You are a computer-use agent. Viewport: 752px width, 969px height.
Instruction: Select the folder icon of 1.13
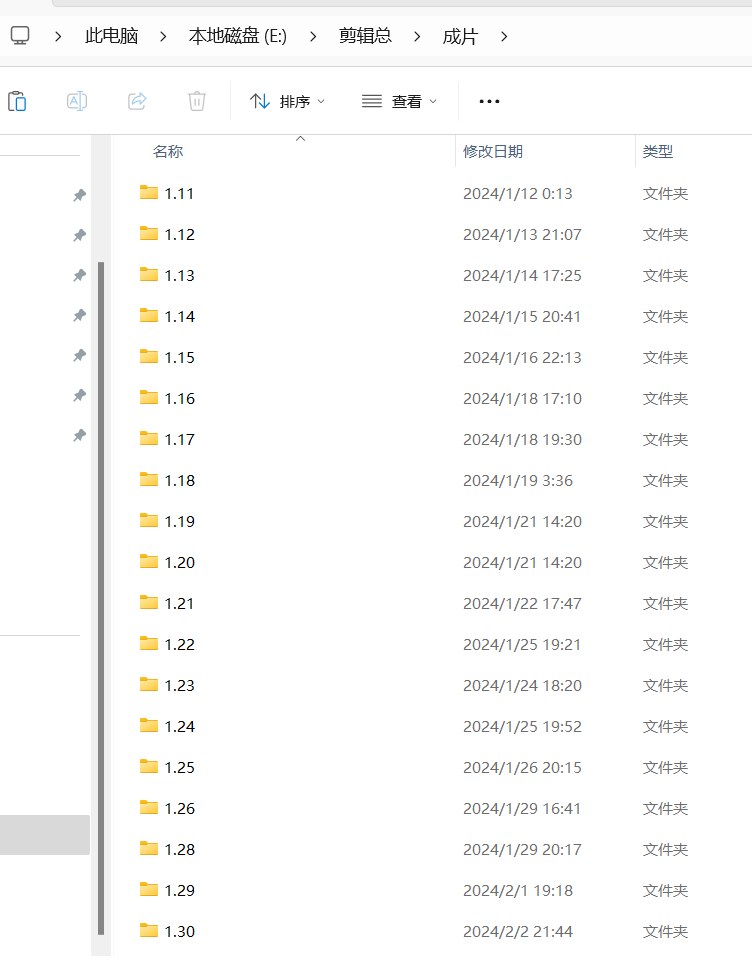click(148, 274)
